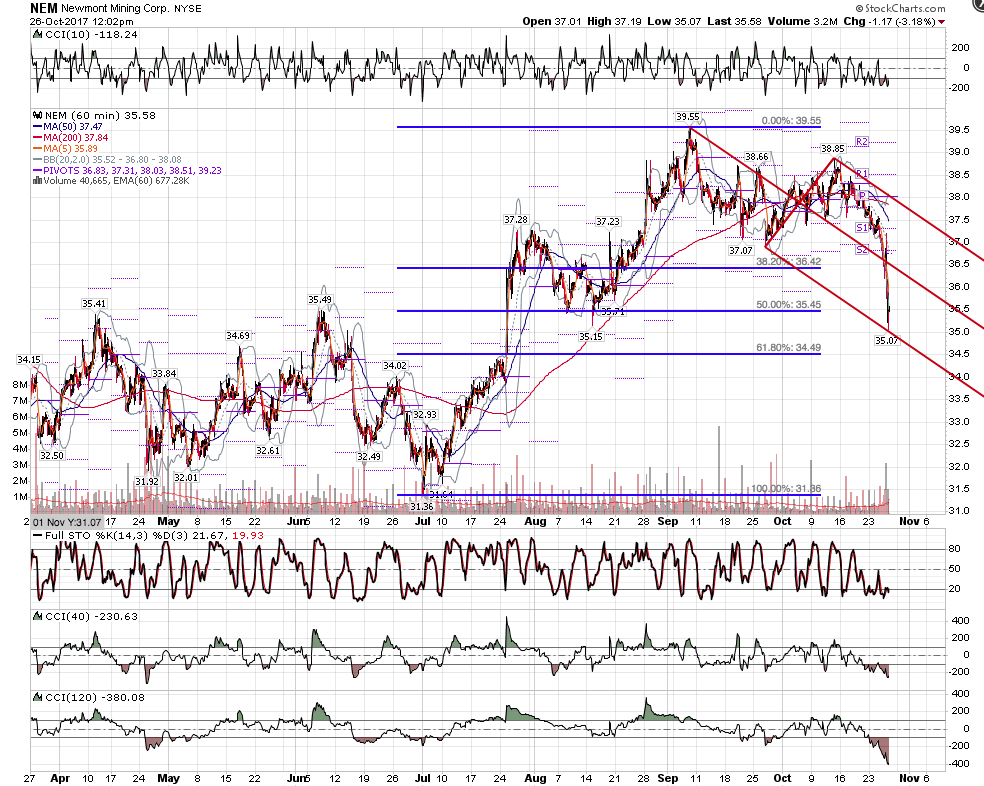
Task: Click Sep on the main chart date axis
Action: pyautogui.click(x=668, y=522)
